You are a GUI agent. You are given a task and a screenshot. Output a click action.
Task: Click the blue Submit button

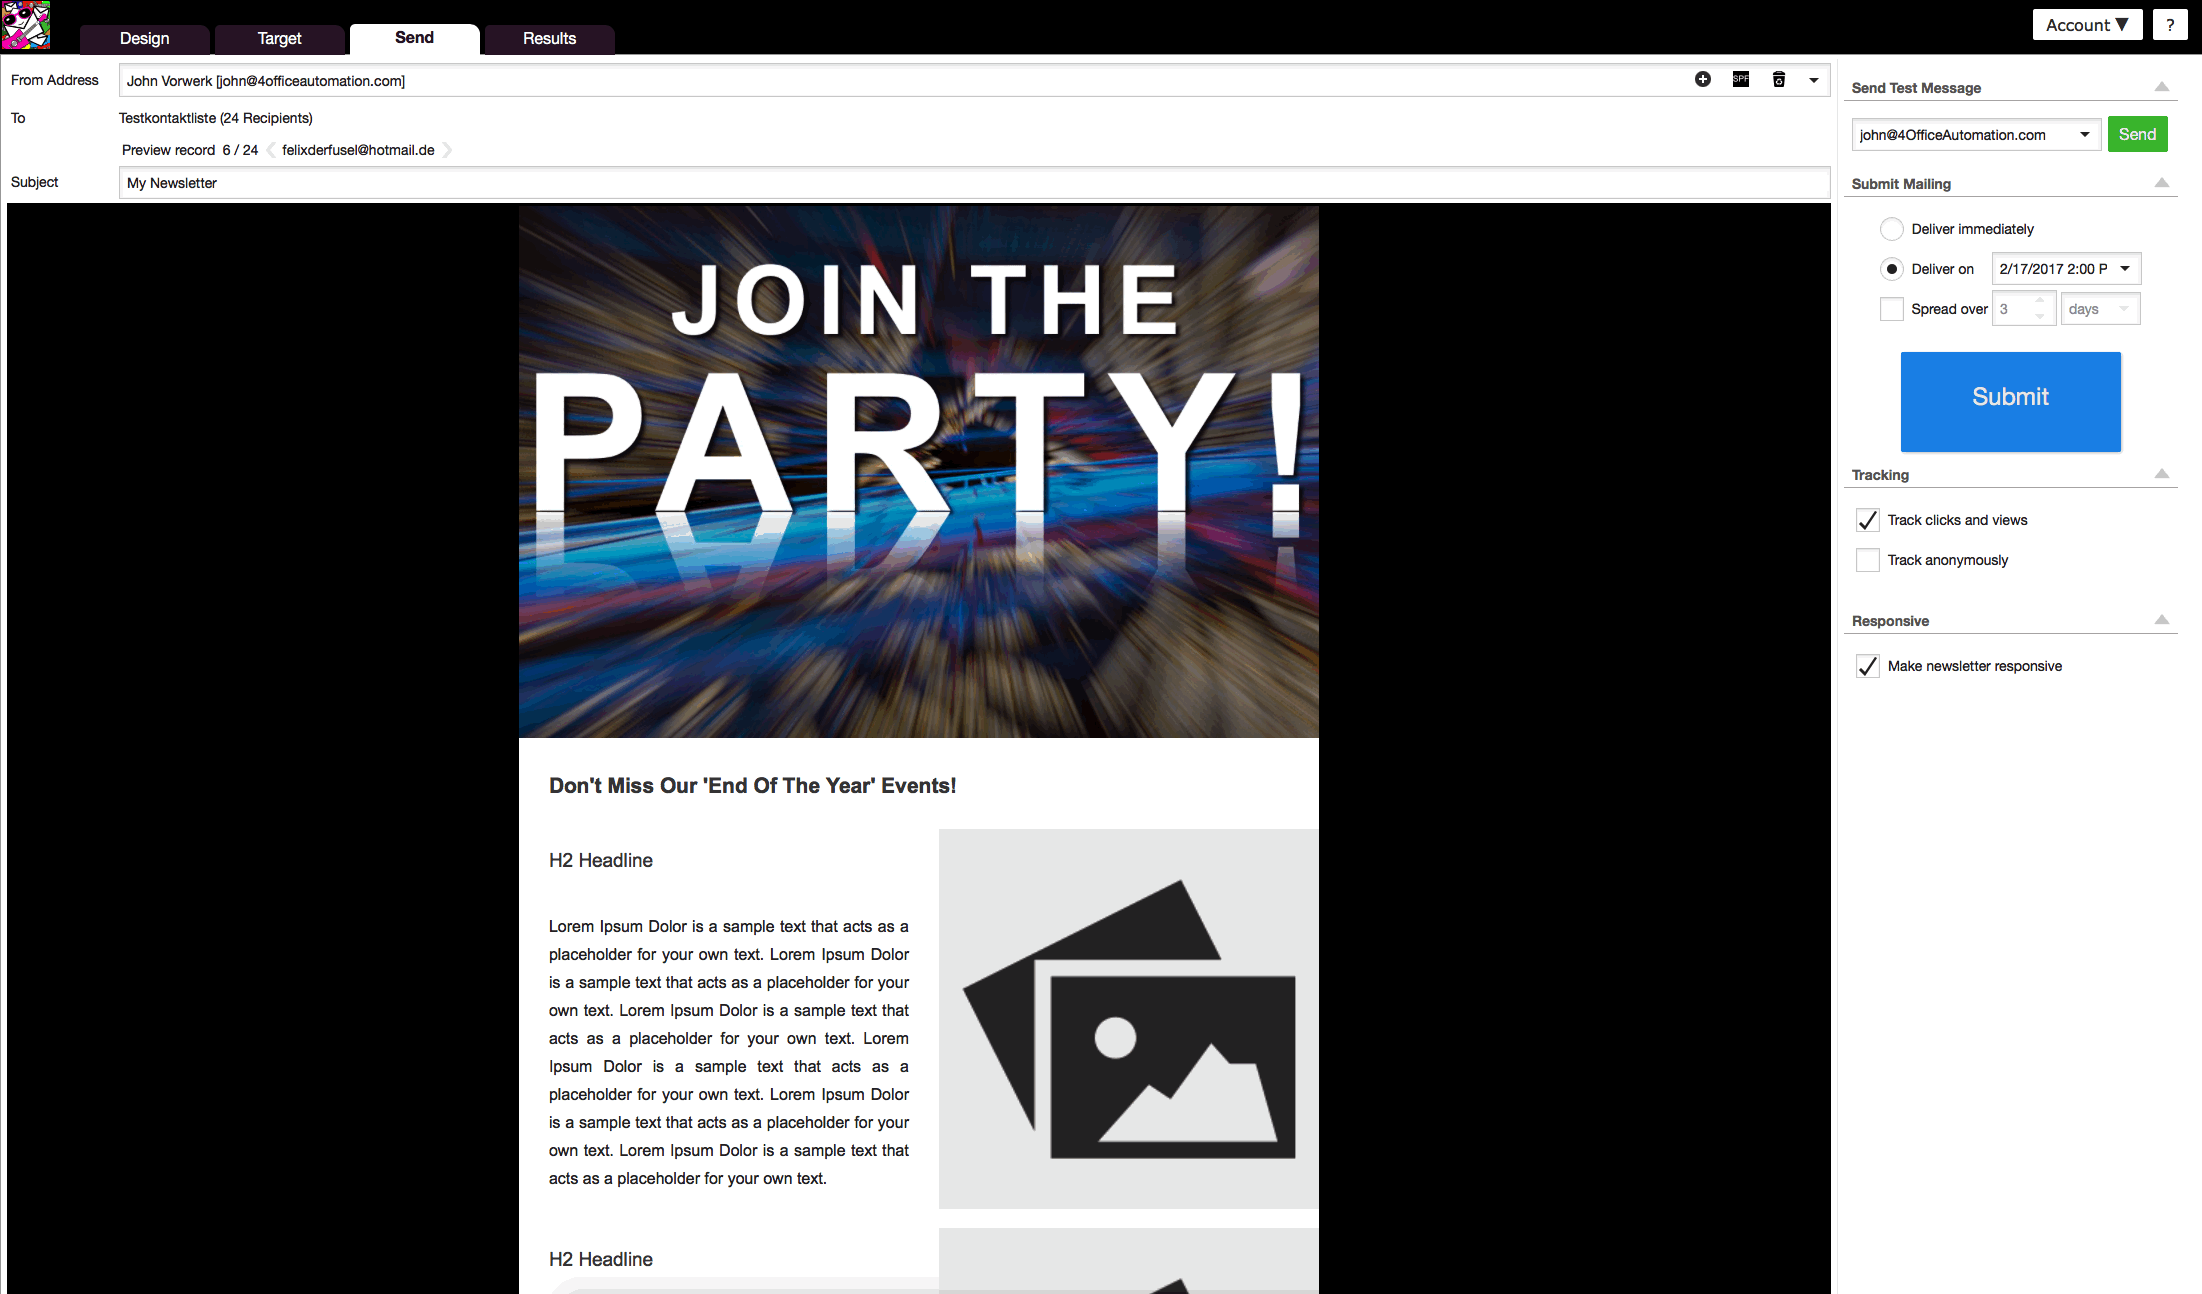point(2010,401)
